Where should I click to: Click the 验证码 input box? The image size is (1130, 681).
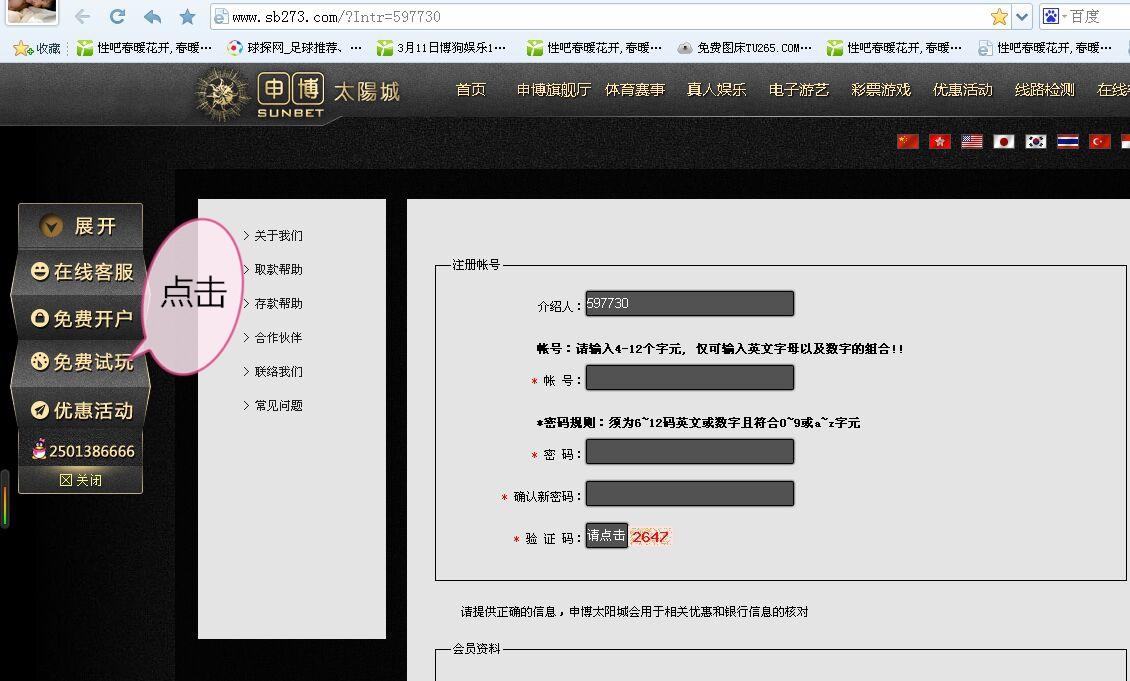point(607,535)
